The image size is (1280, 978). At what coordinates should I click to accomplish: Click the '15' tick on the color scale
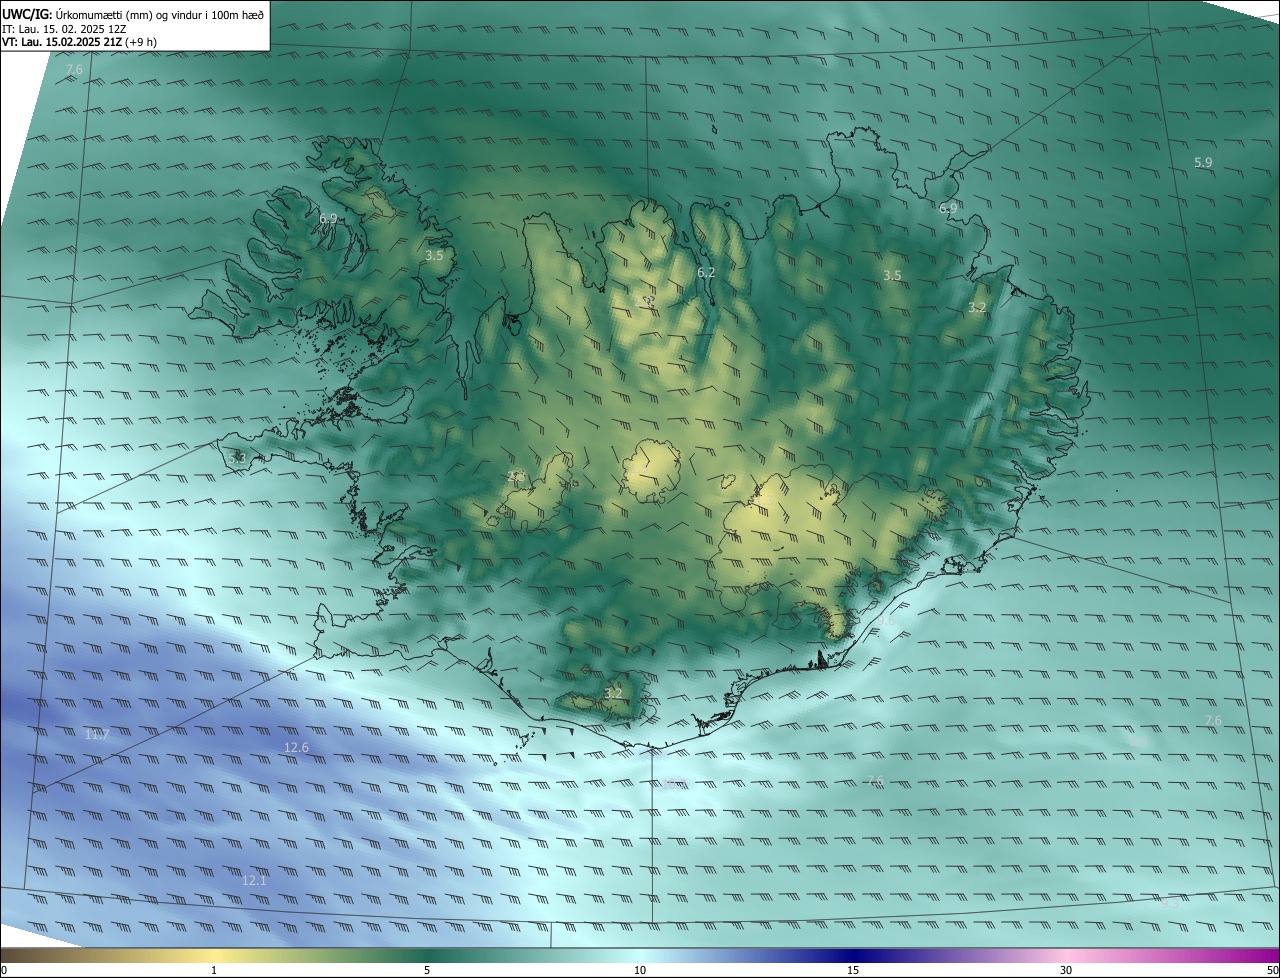pos(853,970)
